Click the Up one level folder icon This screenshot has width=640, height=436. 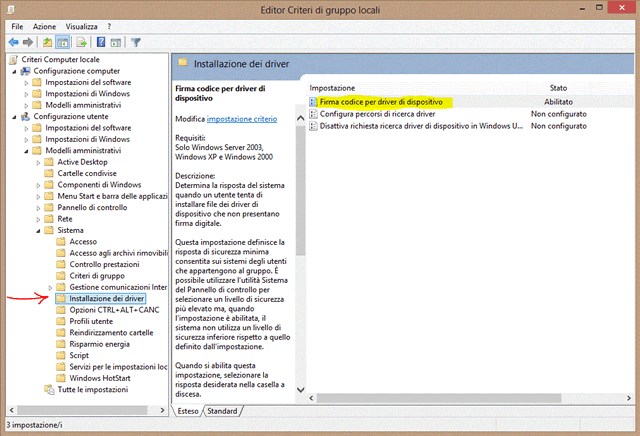47,42
